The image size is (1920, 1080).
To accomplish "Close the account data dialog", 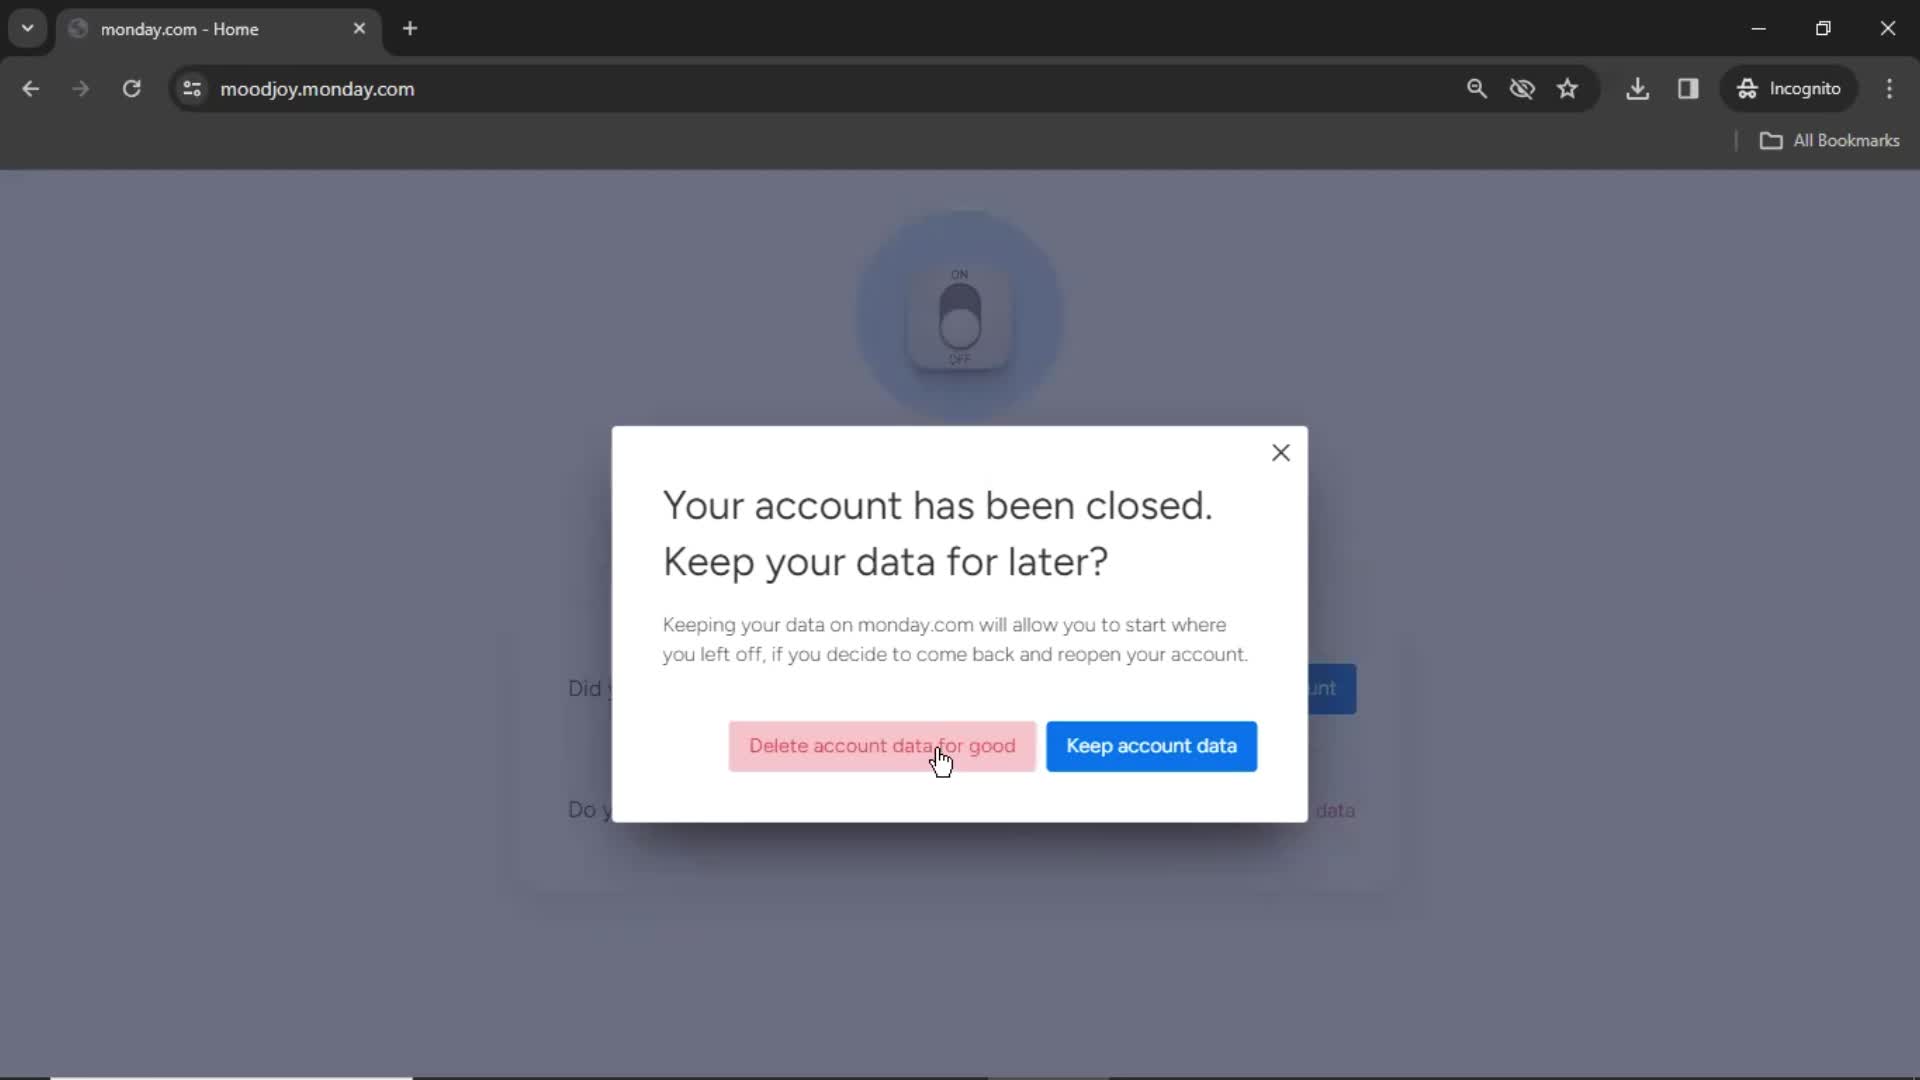I will pos(1280,452).
